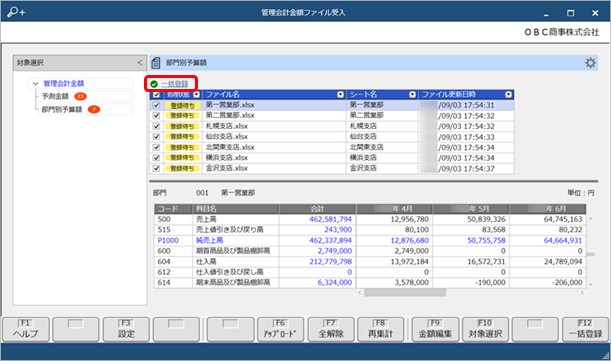Click the 売上値引き及び戻り高 row name

[x=235, y=230]
